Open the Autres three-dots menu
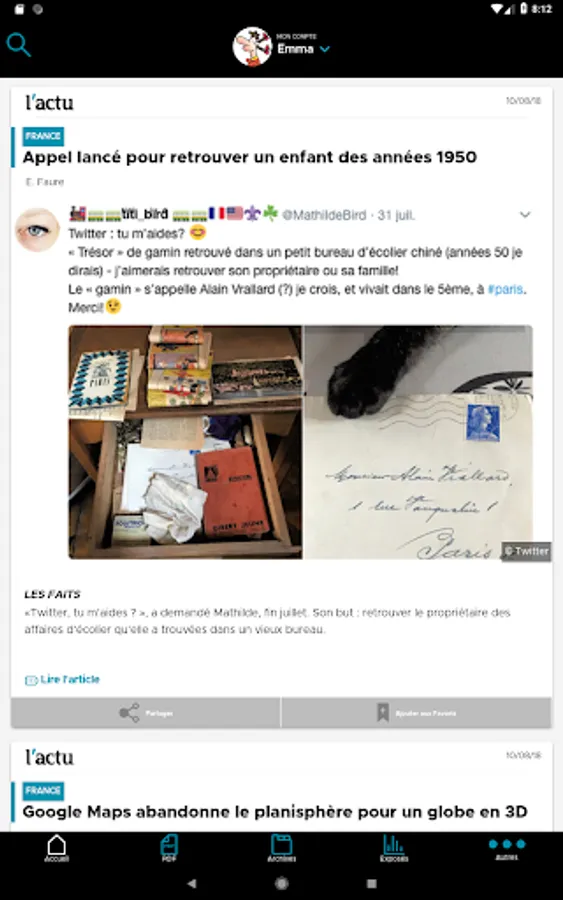563x900 pixels. click(x=507, y=848)
